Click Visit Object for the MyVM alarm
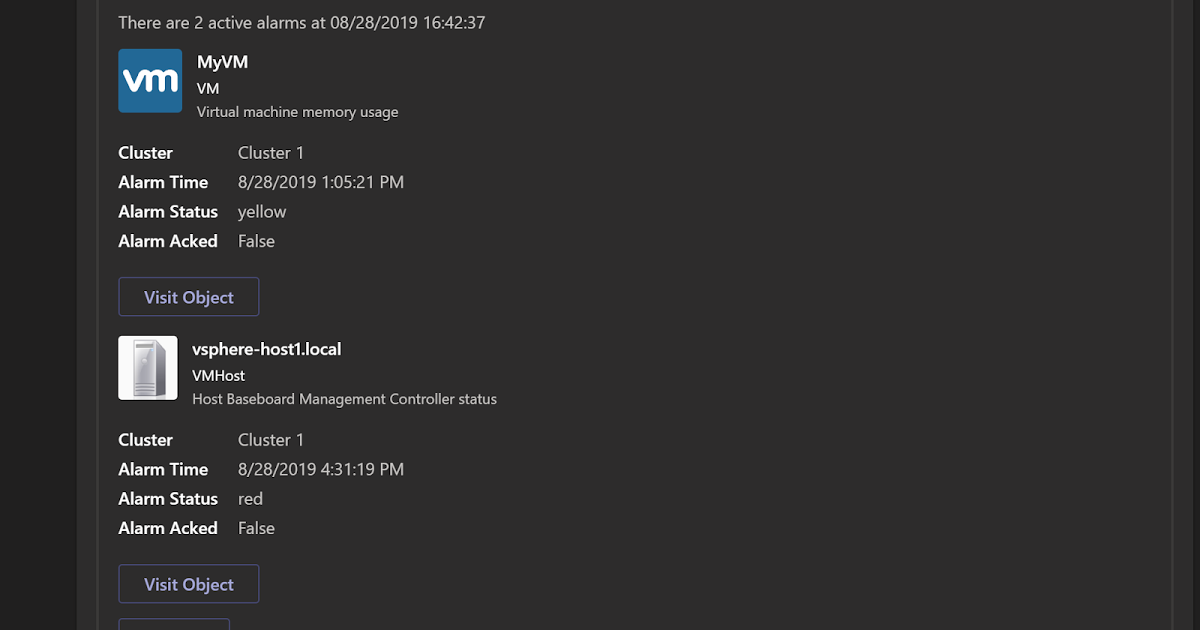This screenshot has height=630, width=1200. tap(188, 296)
